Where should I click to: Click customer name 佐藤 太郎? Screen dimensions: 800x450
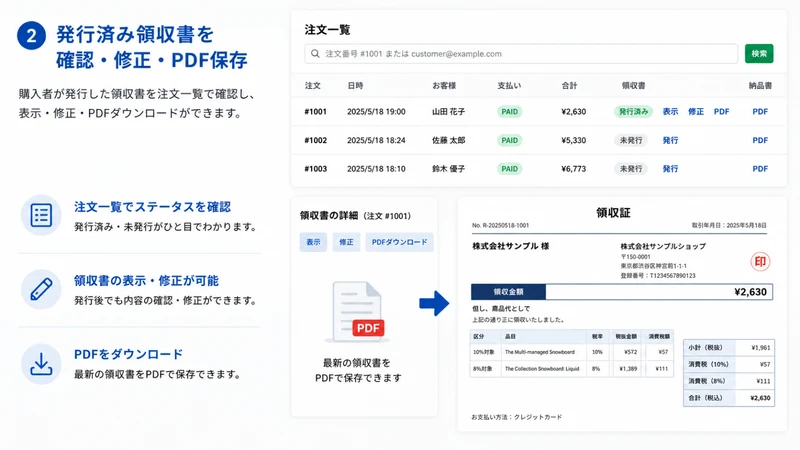coord(448,140)
